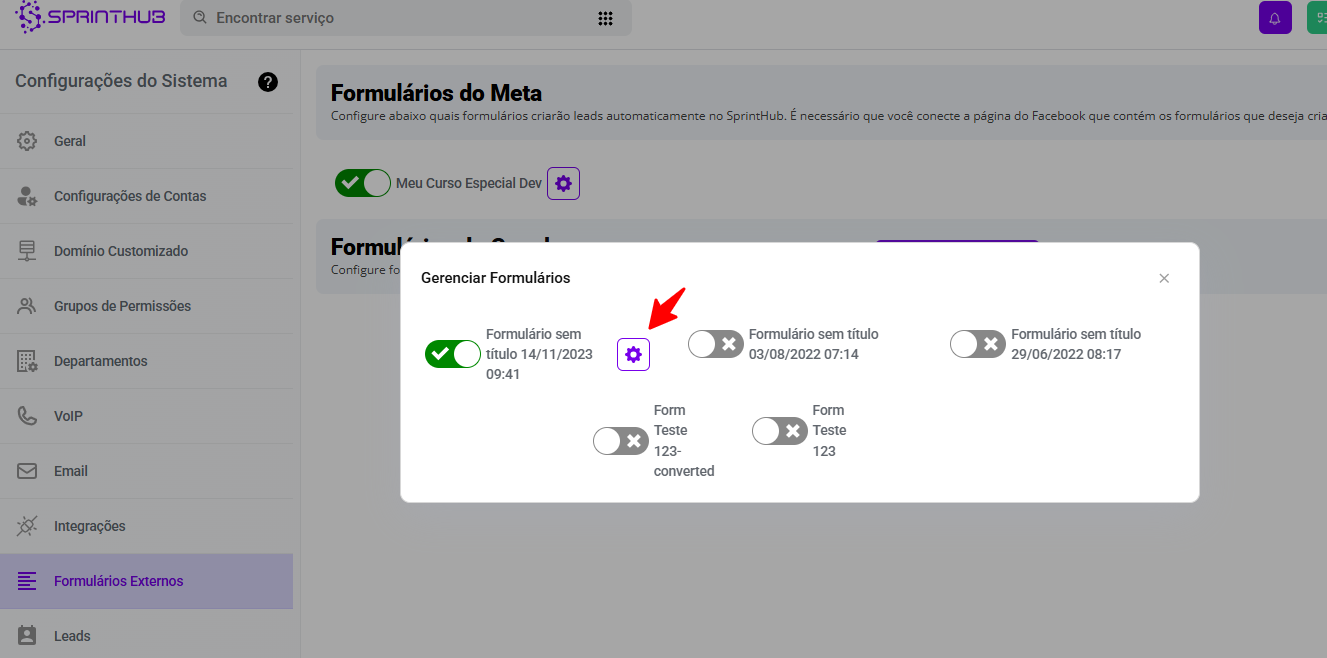
Task: Open gear settings for Formulário 14/11/2023
Action: (x=633, y=354)
